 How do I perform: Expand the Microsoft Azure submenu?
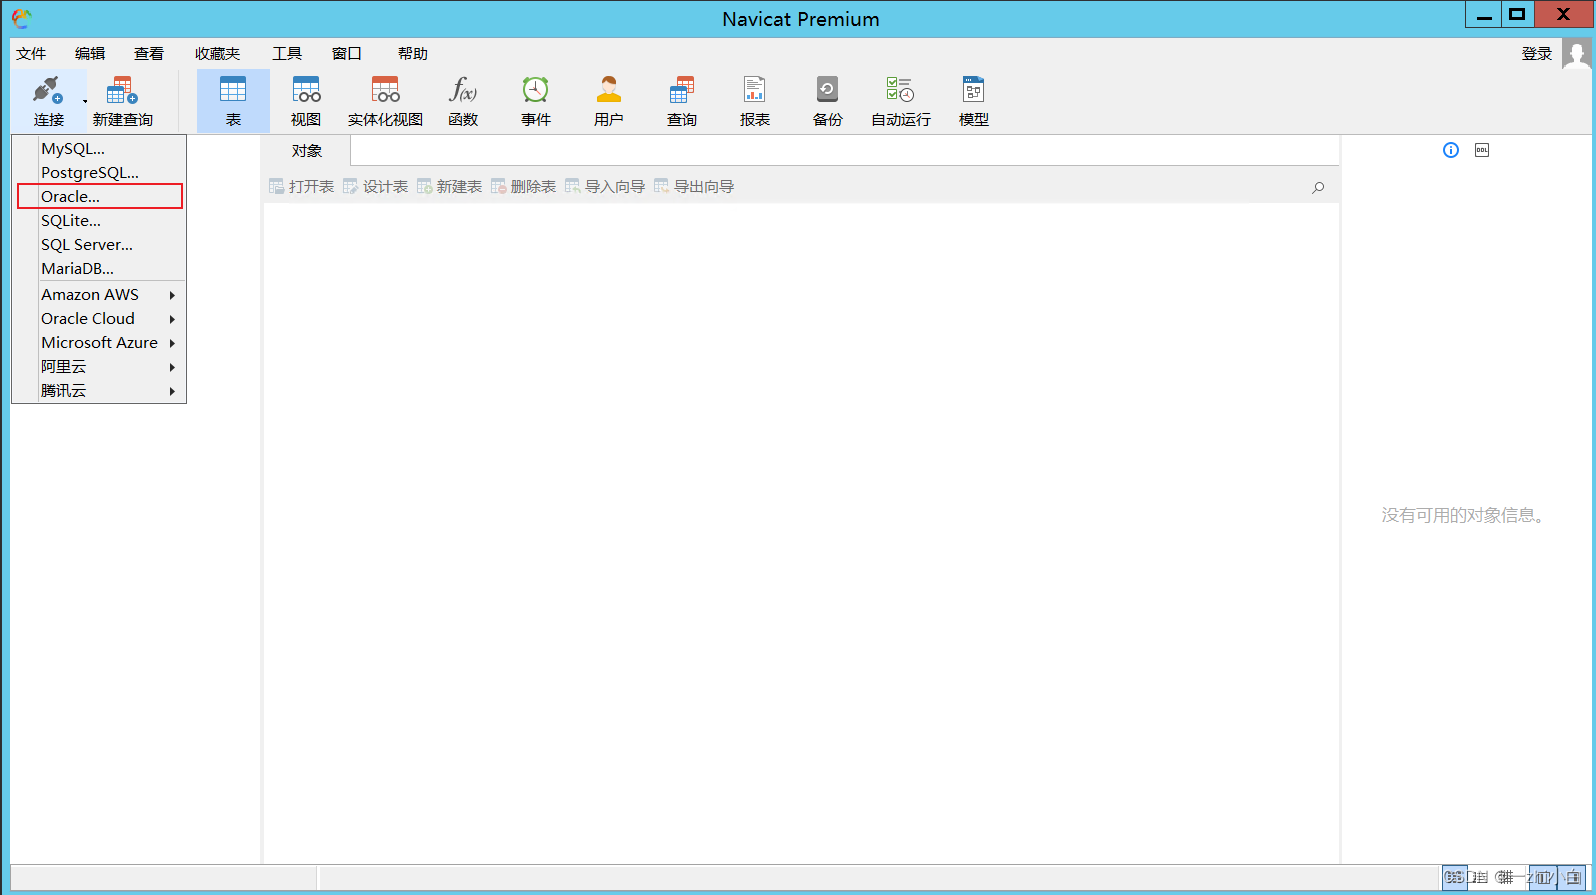(100, 342)
